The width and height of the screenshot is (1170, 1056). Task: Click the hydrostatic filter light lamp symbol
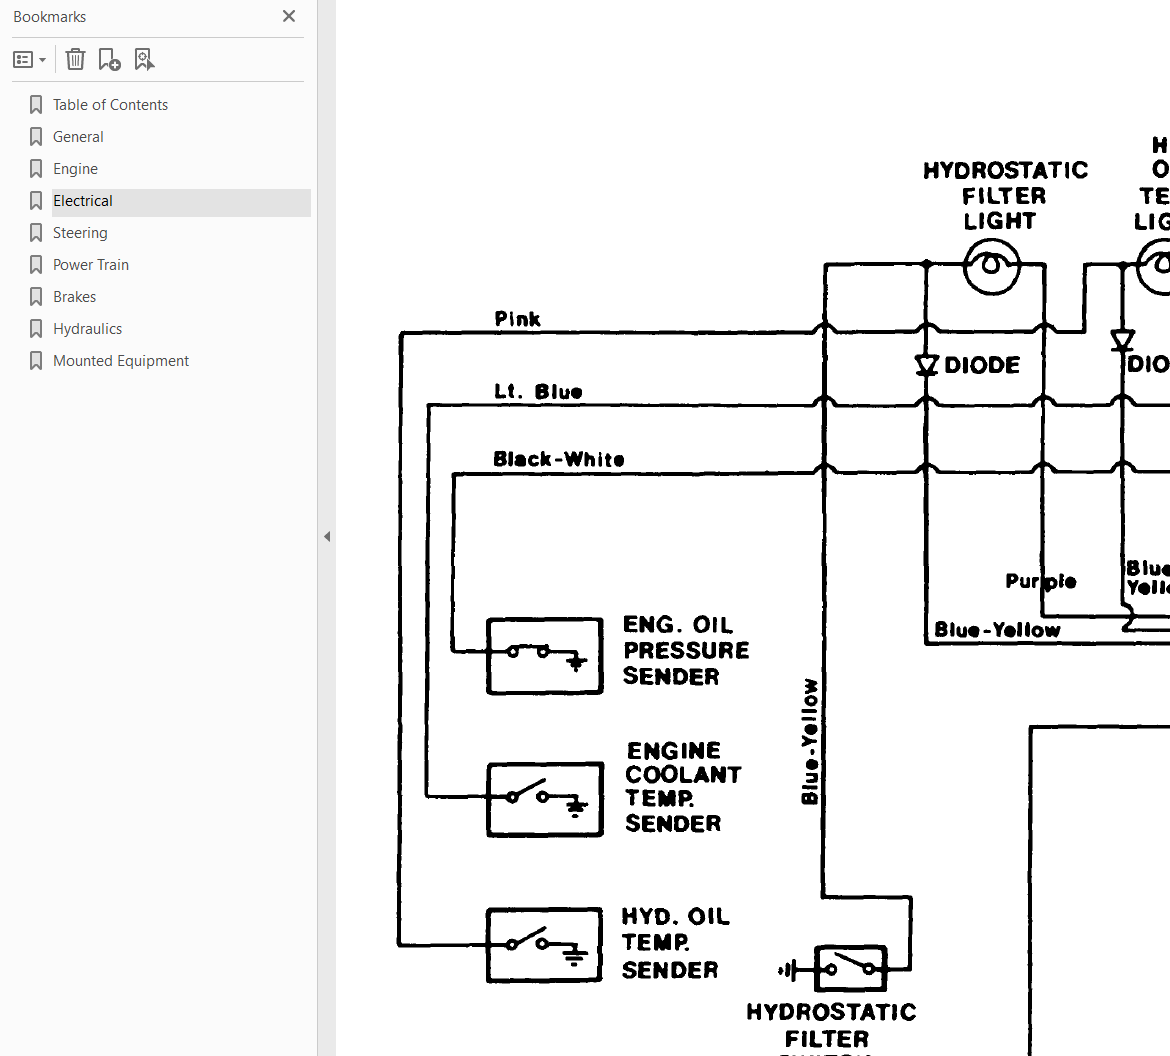pyautogui.click(x=991, y=266)
